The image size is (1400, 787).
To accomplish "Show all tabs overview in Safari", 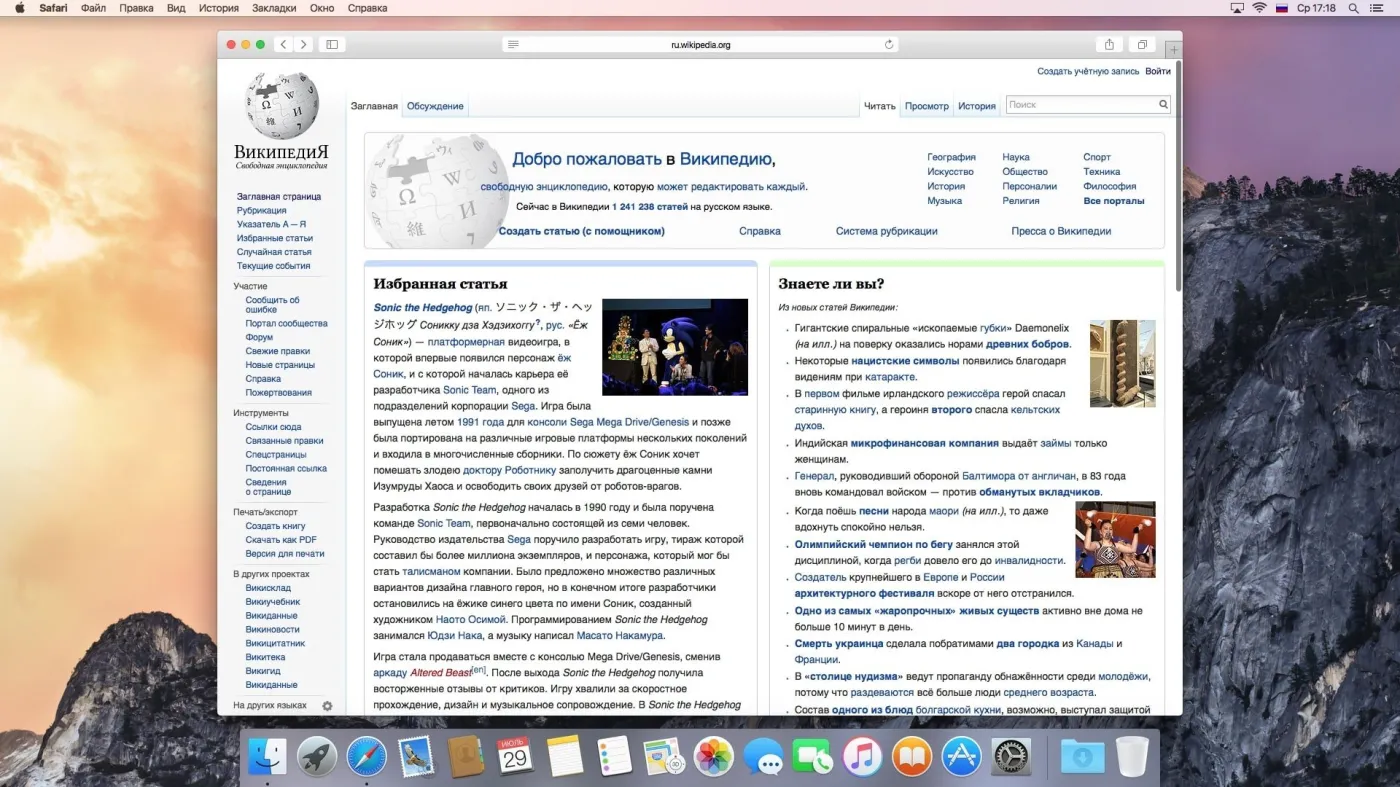I will pos(1141,45).
